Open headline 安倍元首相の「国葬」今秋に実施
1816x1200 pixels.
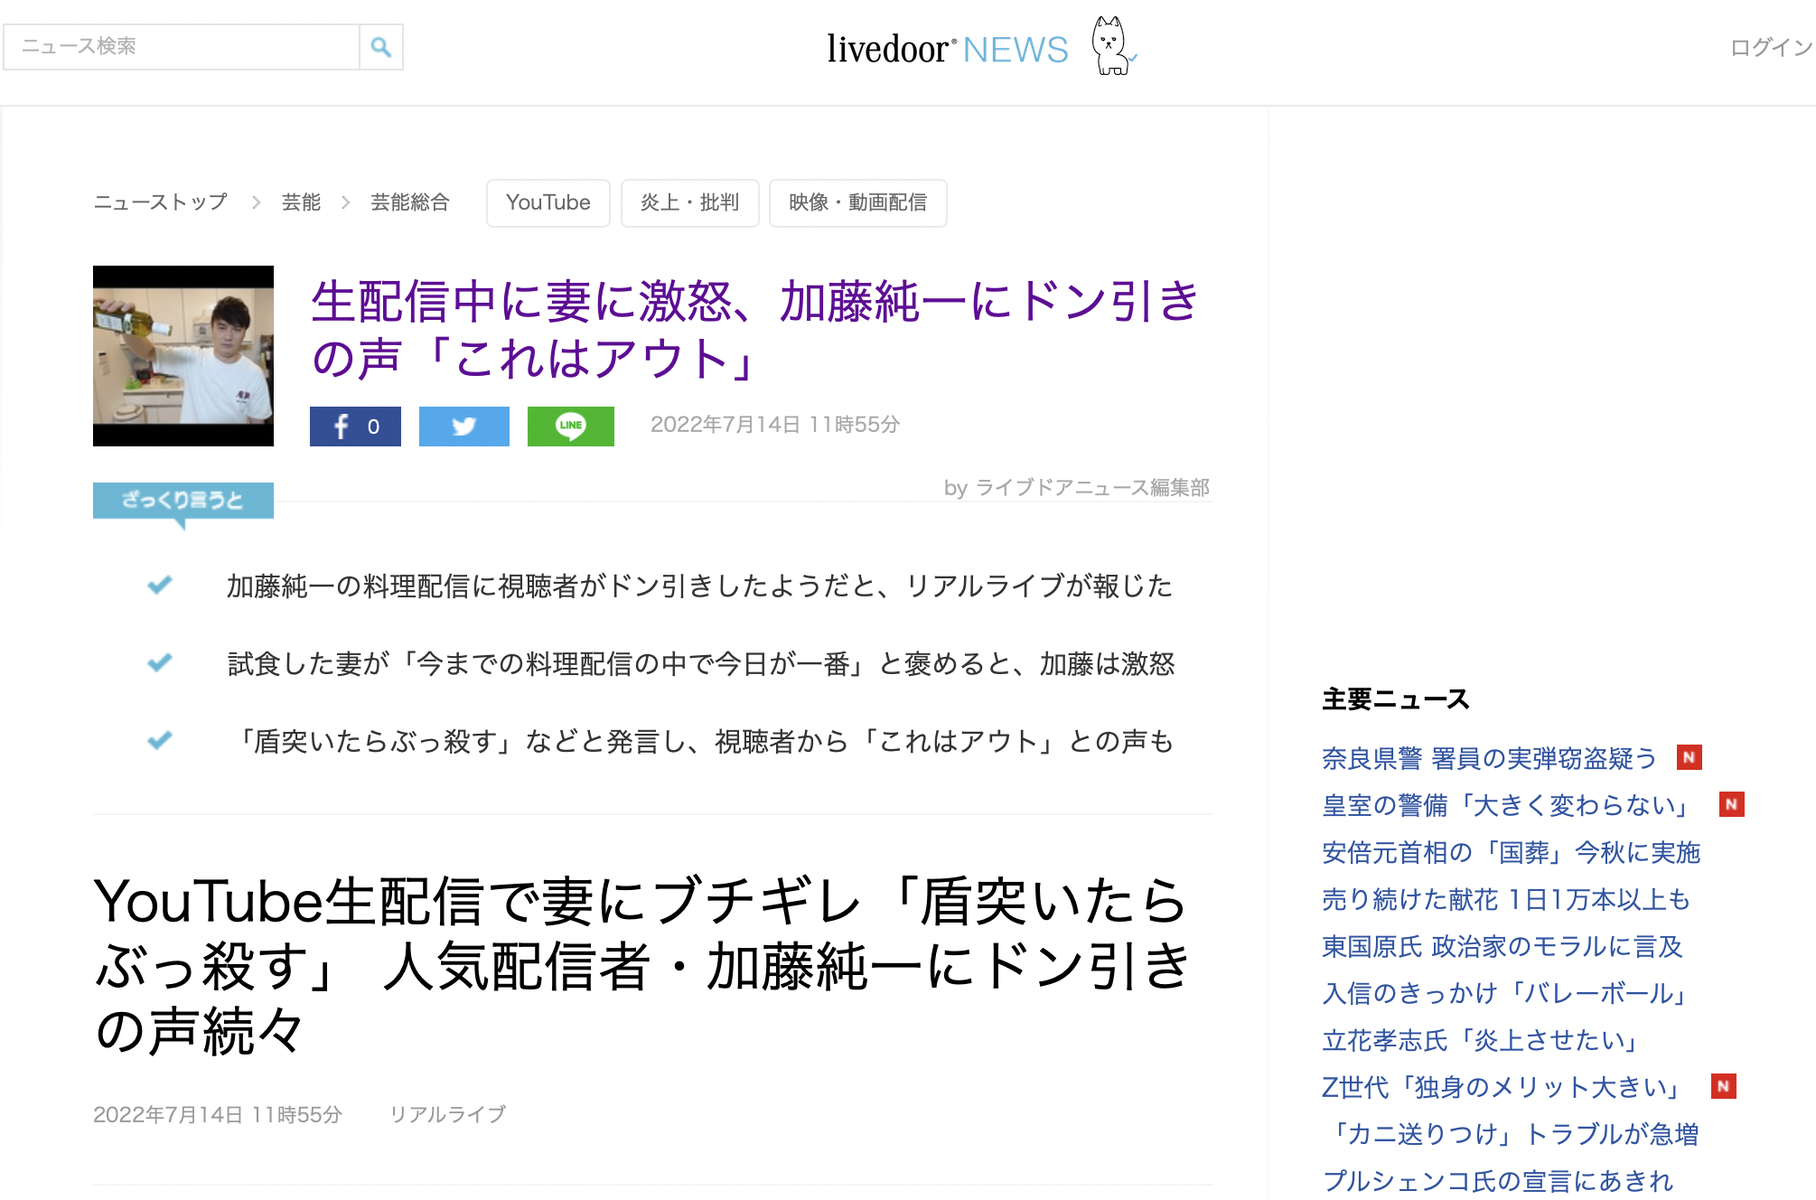click(1511, 852)
